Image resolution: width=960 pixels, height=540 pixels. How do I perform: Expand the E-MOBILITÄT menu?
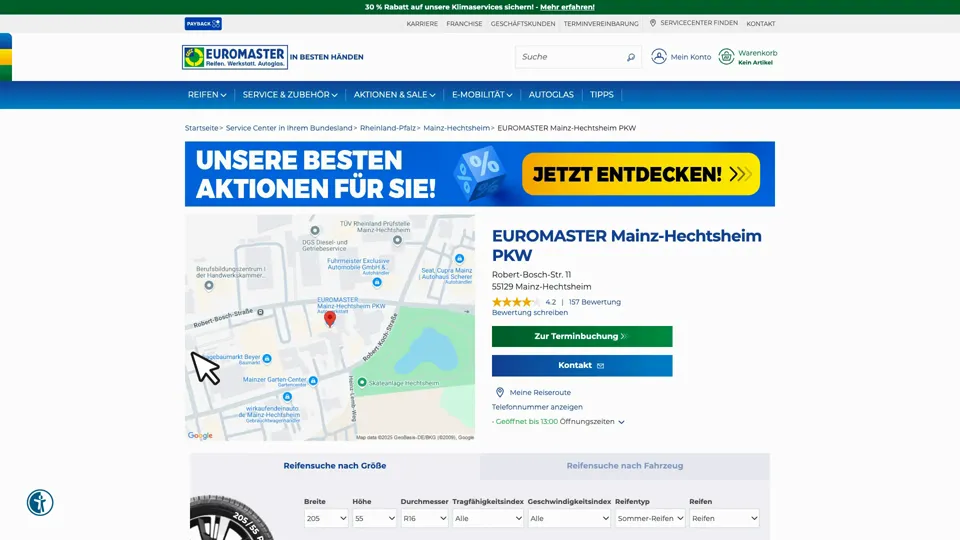482,95
